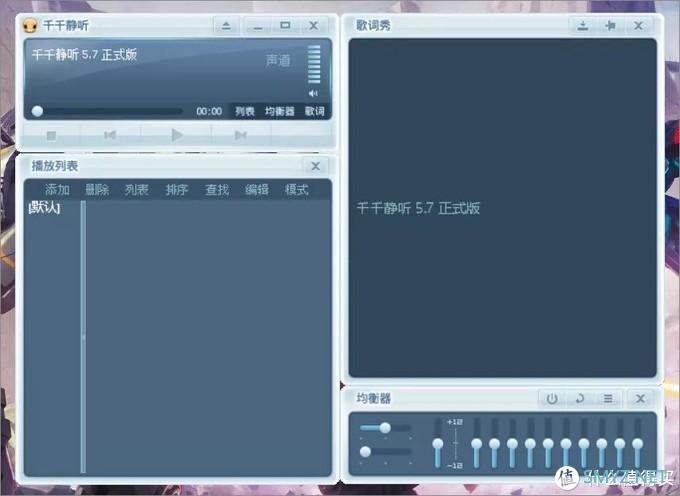
Task: Open the equalizer presets menu icon
Action: pos(608,398)
